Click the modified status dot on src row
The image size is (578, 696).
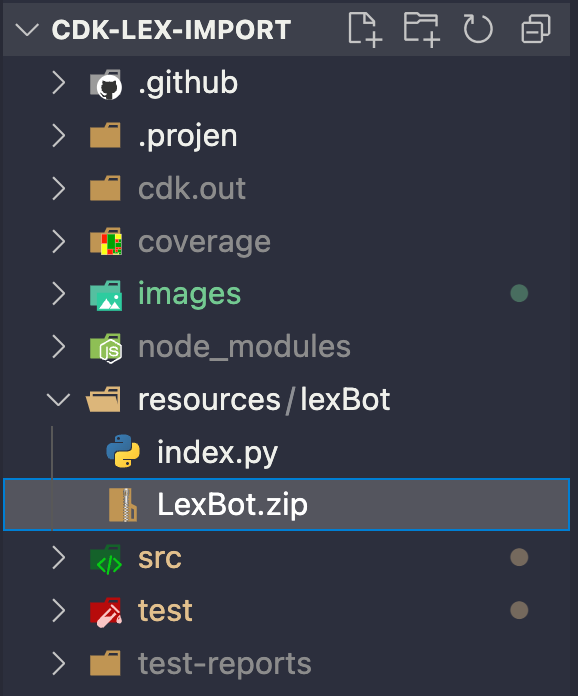tap(519, 558)
